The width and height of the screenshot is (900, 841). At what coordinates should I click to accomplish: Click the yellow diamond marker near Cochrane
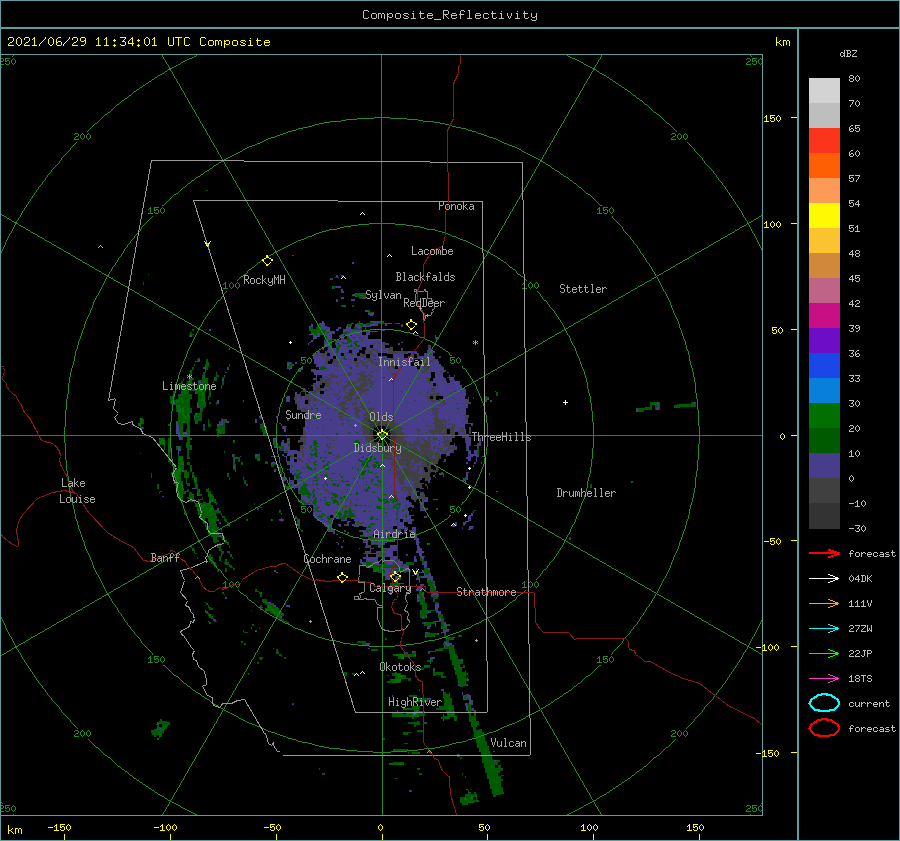tap(343, 577)
